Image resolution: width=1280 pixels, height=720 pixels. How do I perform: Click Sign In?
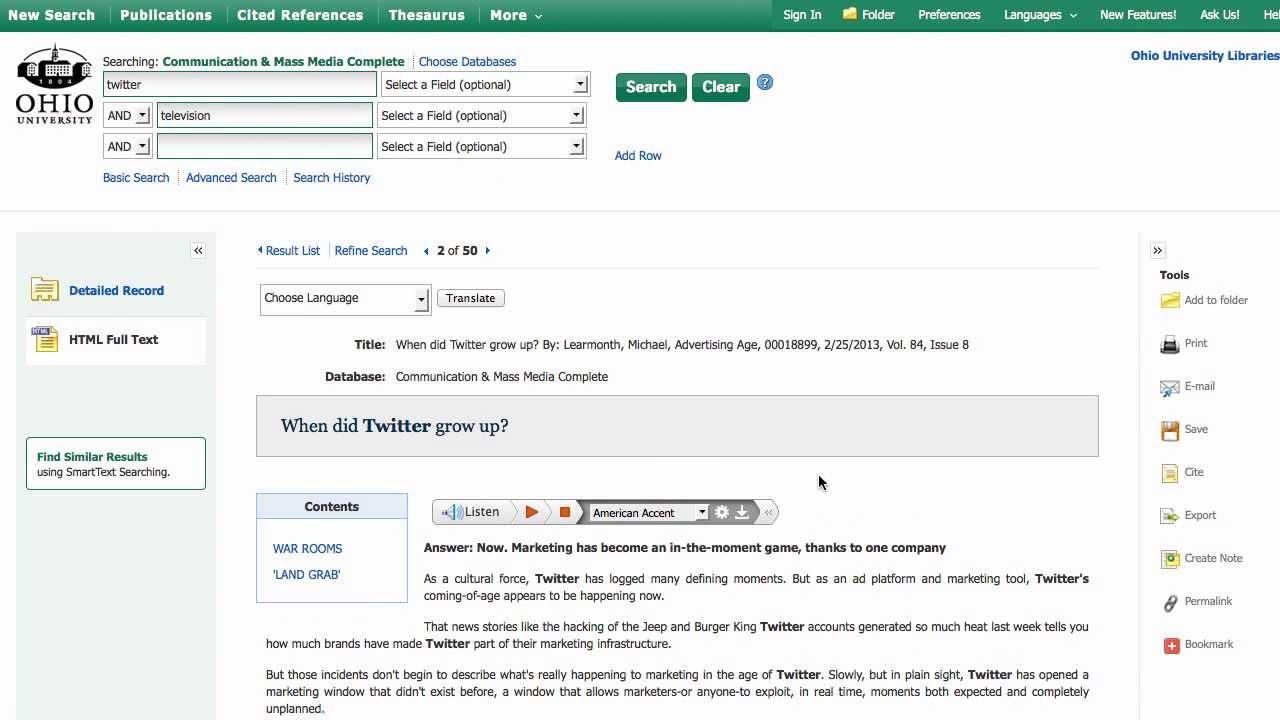point(802,15)
